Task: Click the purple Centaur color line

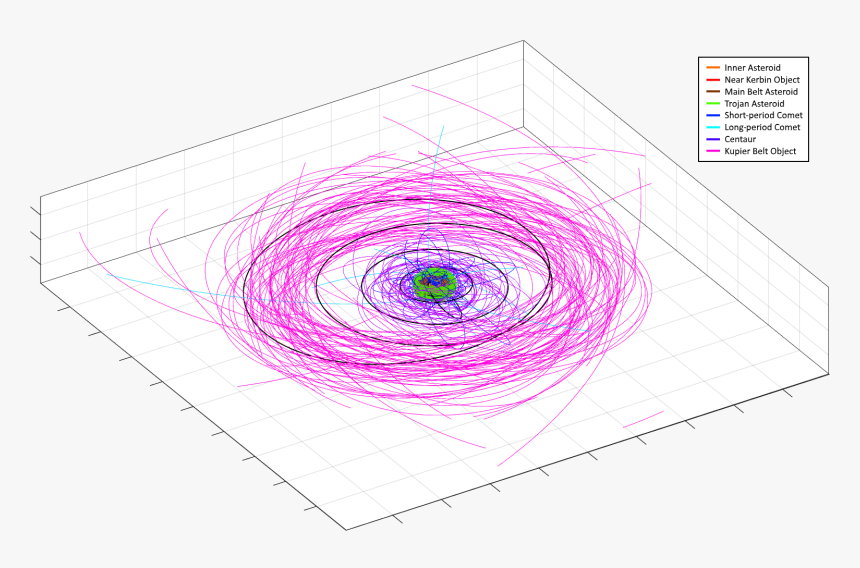Action: click(x=713, y=140)
